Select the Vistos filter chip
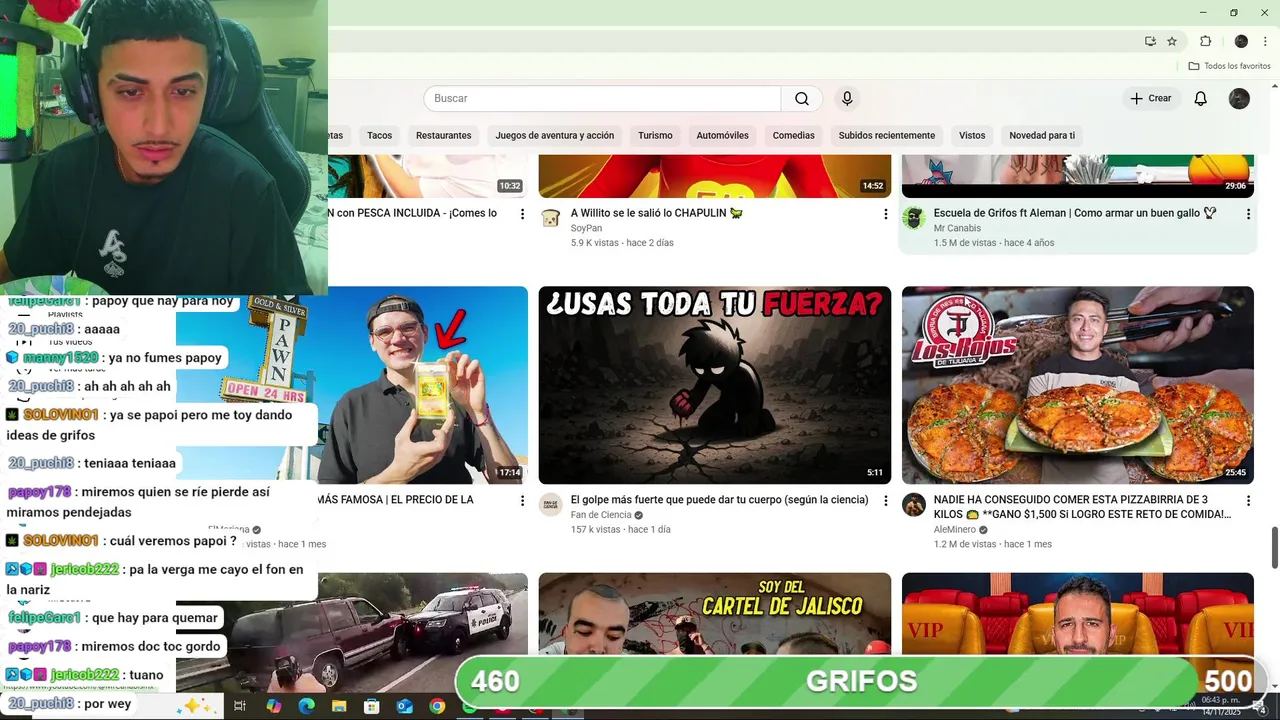 point(972,135)
